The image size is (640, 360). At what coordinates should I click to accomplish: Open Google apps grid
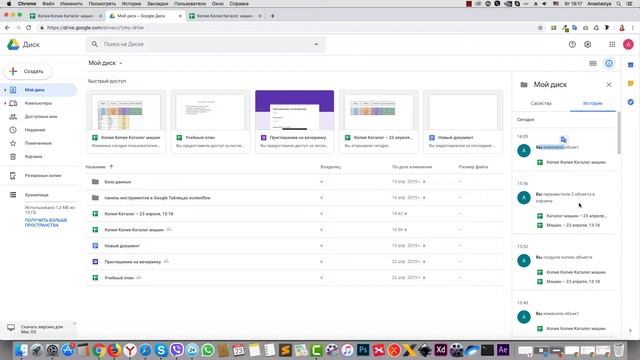pos(612,44)
